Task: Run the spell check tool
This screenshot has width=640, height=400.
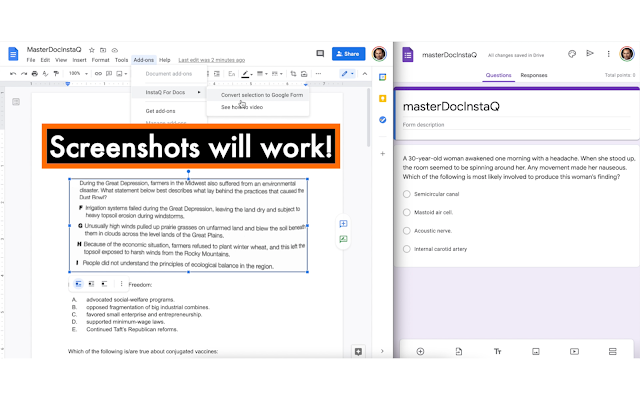Action: pyautogui.click(x=45, y=74)
